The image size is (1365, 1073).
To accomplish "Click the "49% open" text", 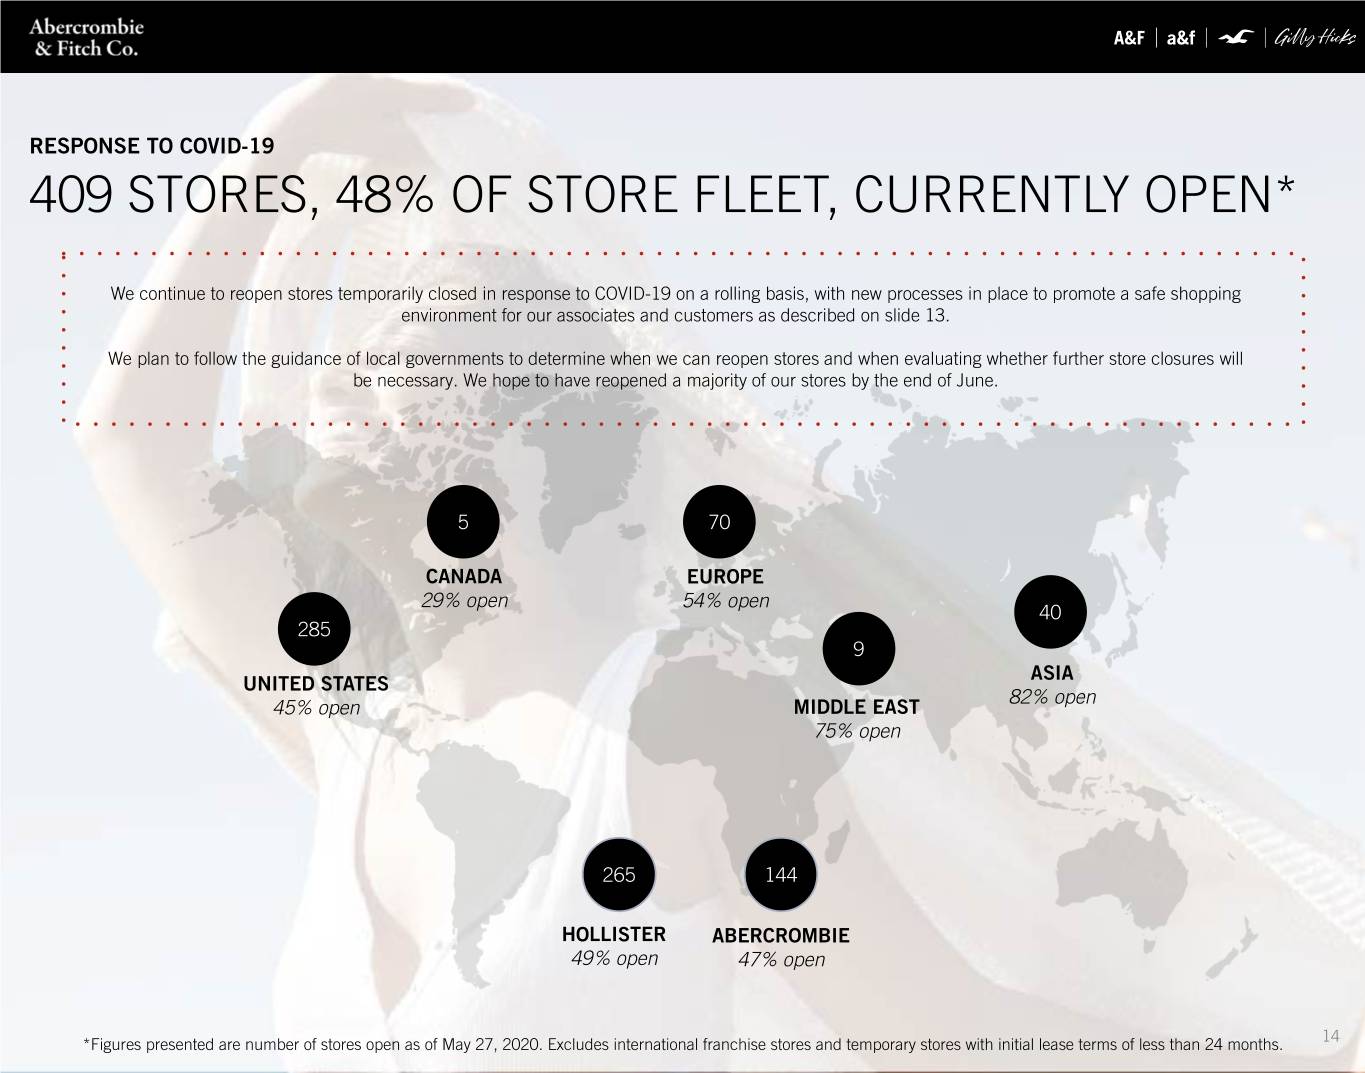I will (x=614, y=958).
